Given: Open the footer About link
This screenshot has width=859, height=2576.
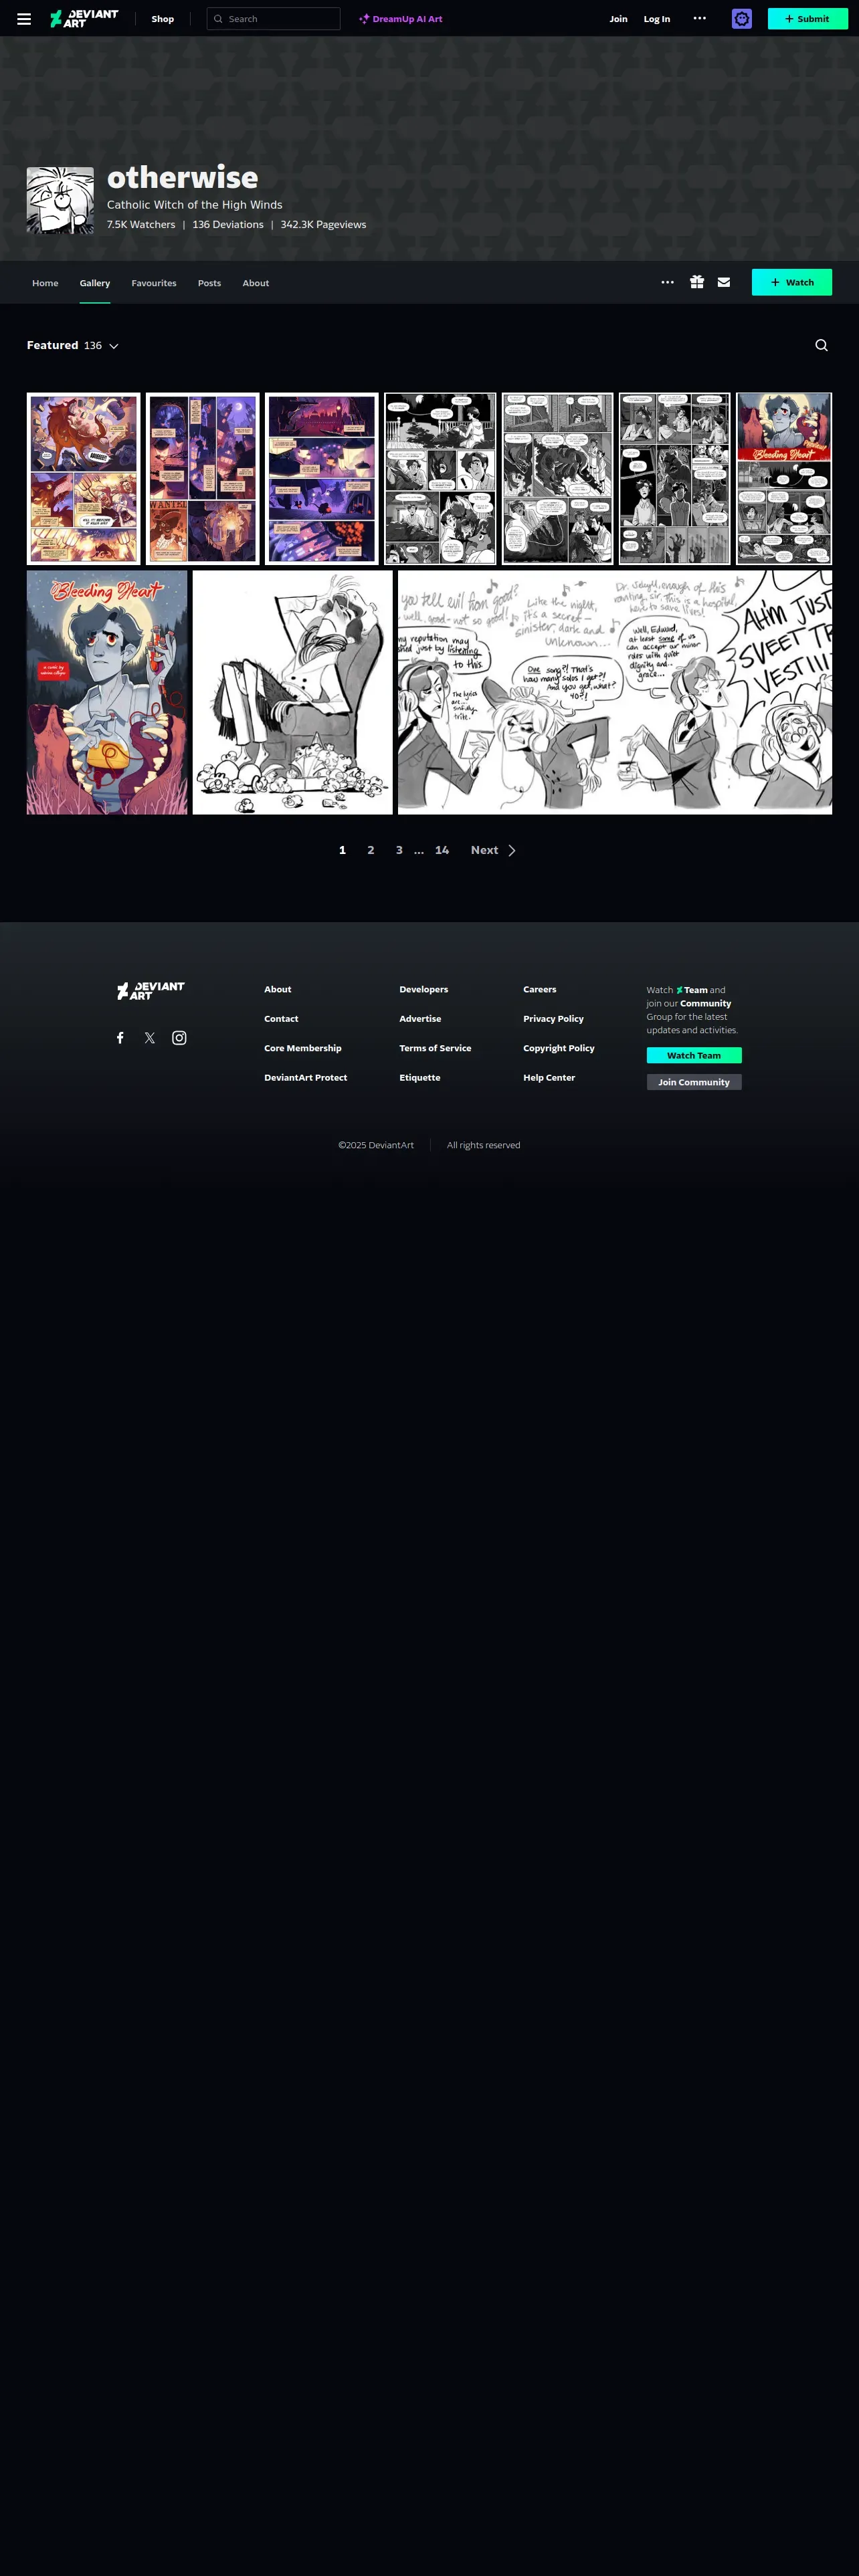Looking at the screenshot, I should coord(278,989).
